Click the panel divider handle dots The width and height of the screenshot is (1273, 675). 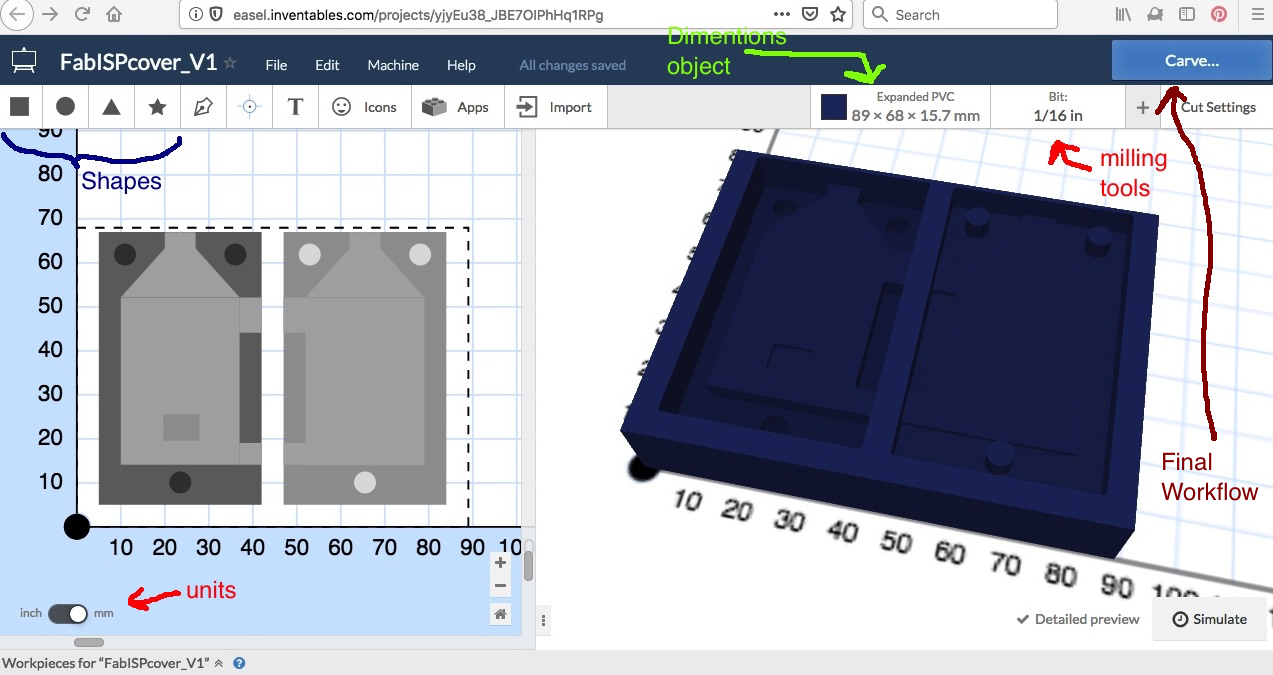coord(543,620)
